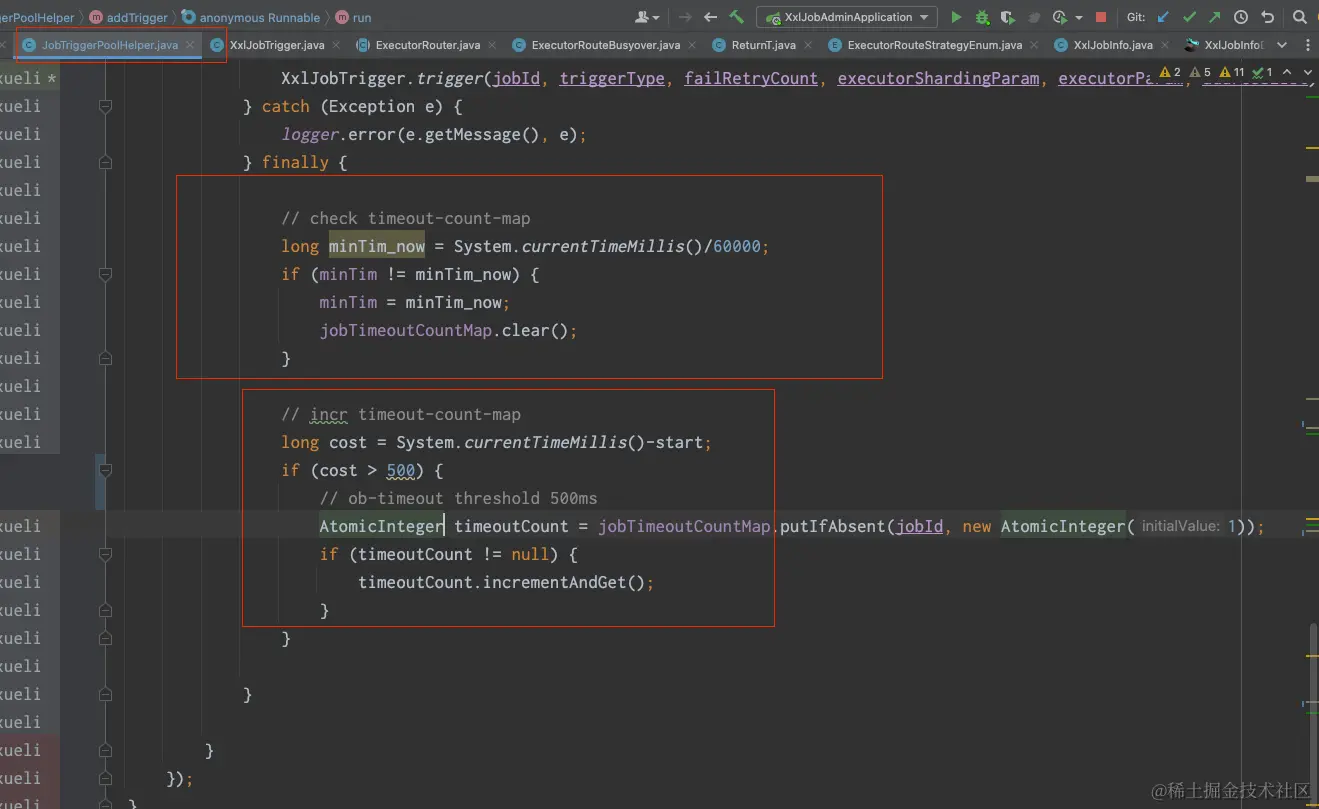Click the 'check timeout-count-map' comment
The height and width of the screenshot is (809, 1319).
tap(406, 218)
